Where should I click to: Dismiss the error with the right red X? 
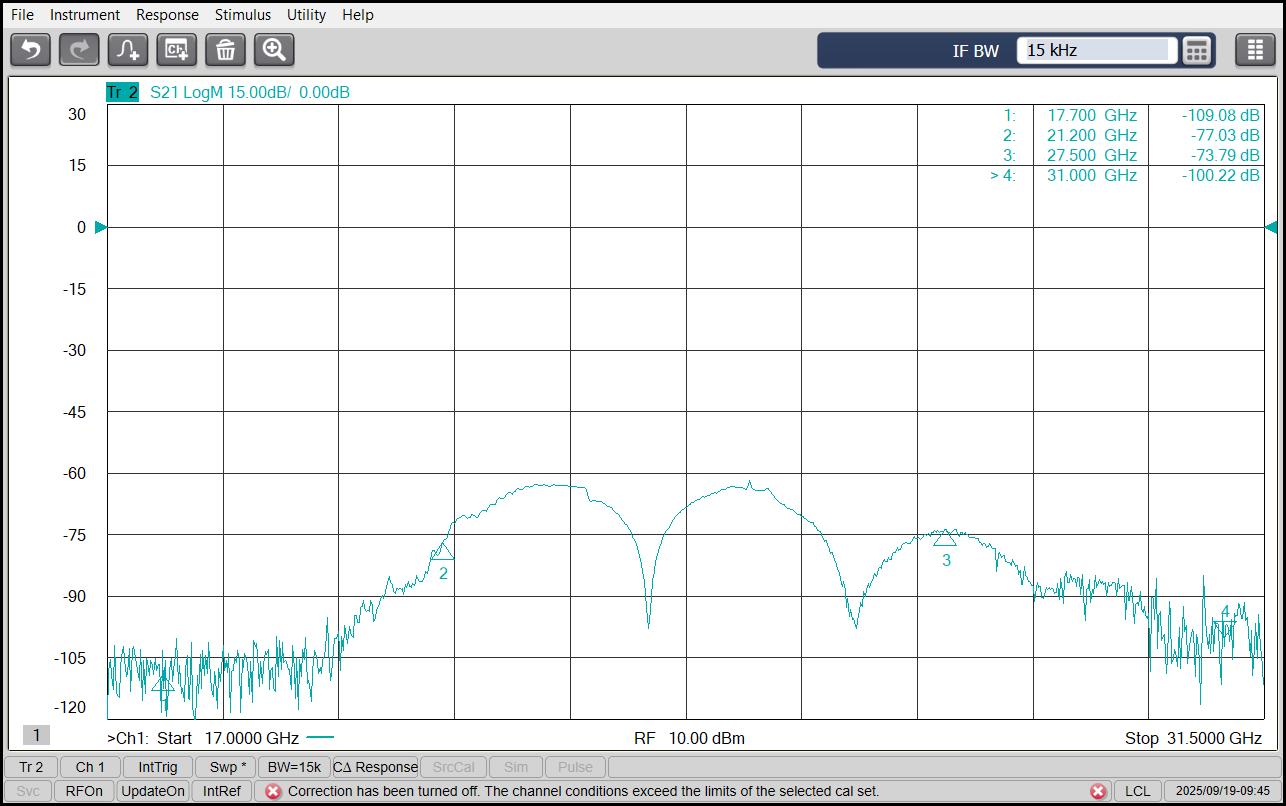pyautogui.click(x=1098, y=791)
